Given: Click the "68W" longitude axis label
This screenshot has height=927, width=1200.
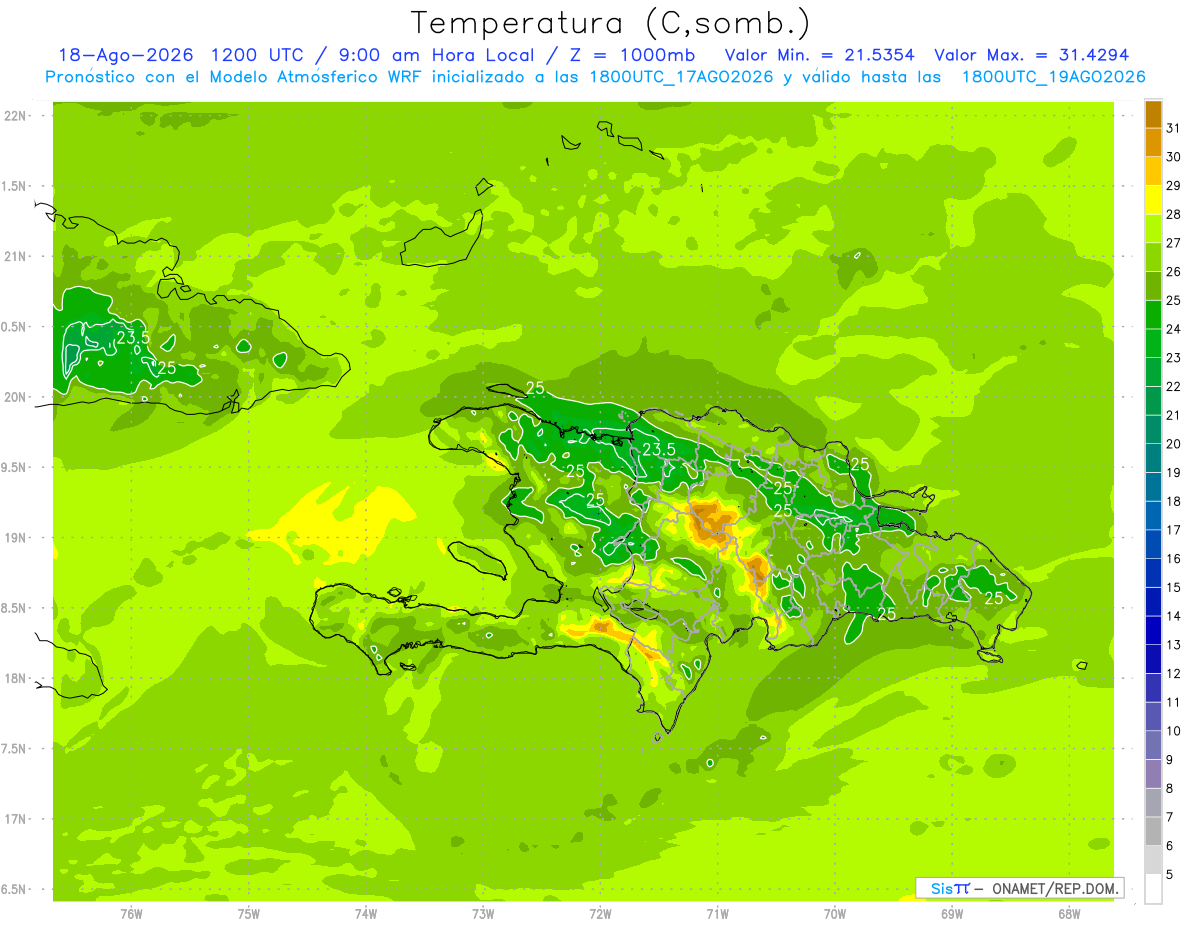Looking at the screenshot, I should pyautogui.click(x=1069, y=914).
